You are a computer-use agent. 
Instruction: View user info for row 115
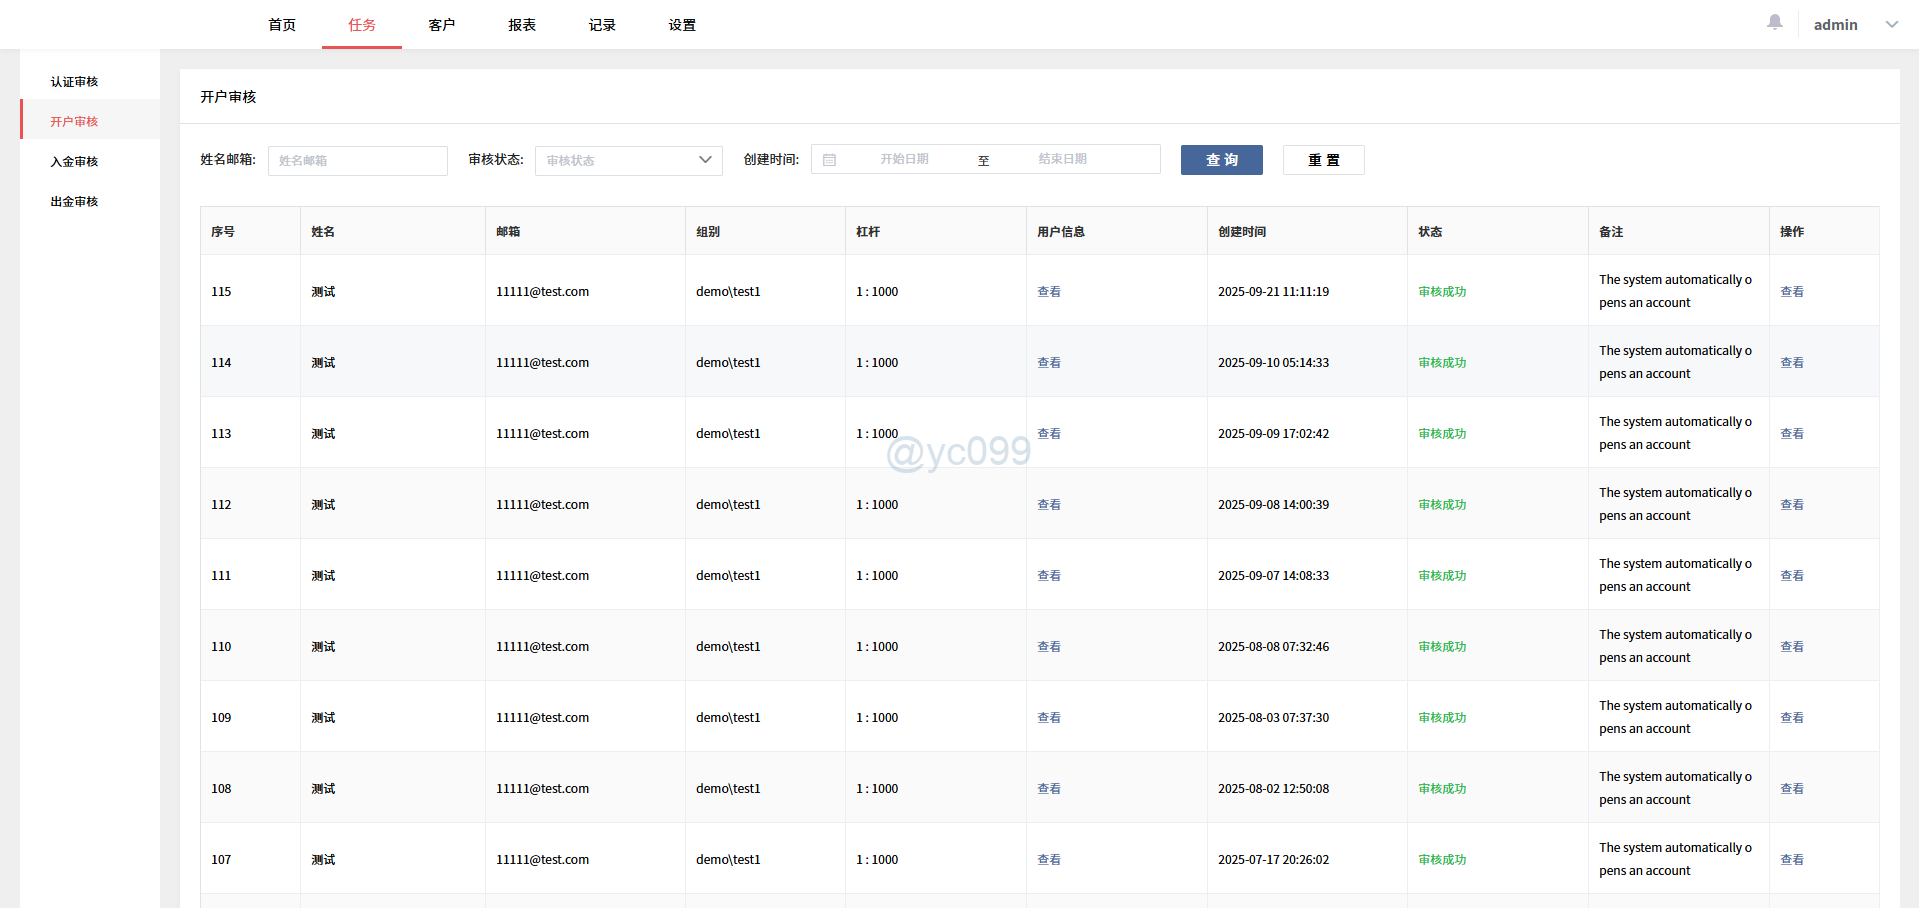tap(1048, 292)
